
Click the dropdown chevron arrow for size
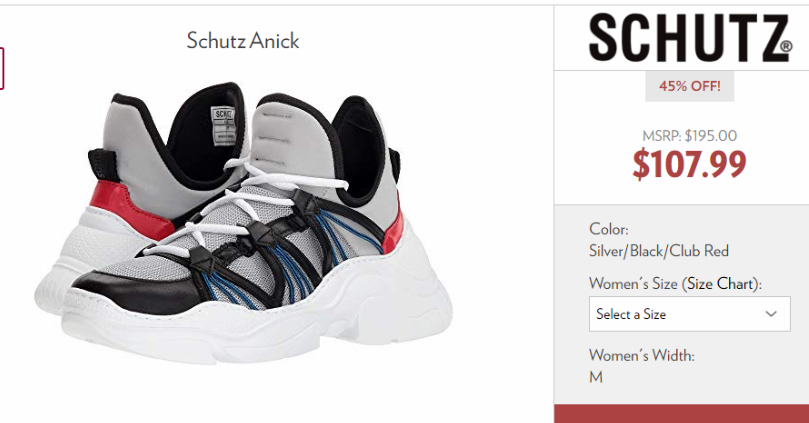[771, 314]
